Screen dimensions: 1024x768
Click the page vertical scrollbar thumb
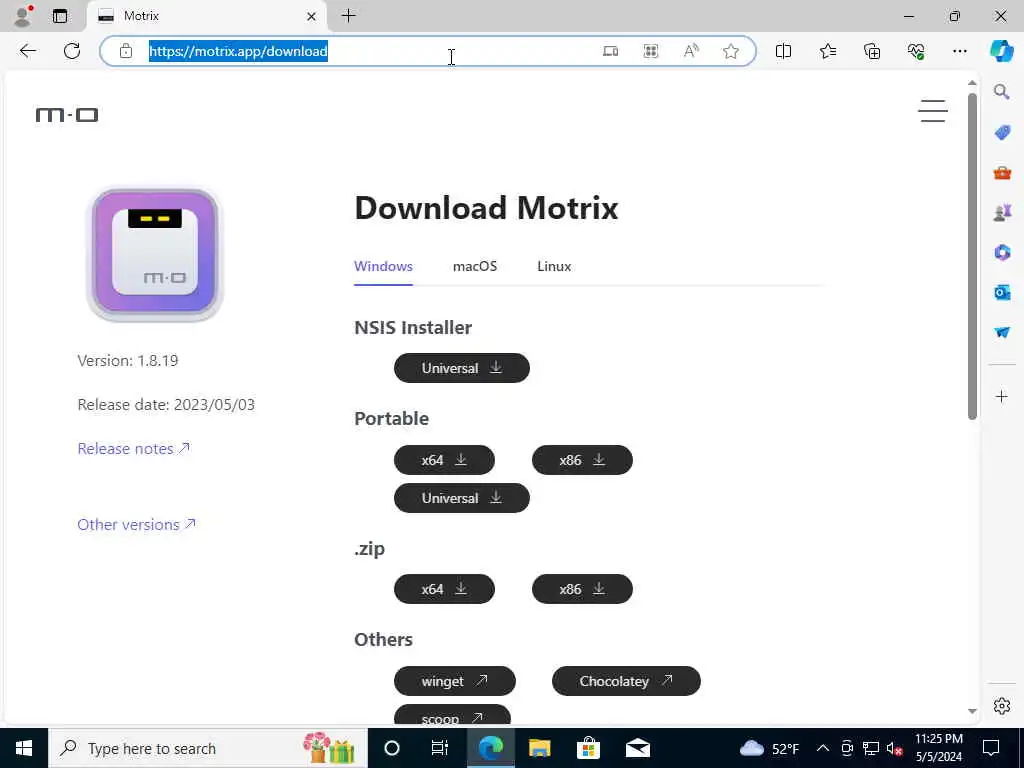pos(972,256)
